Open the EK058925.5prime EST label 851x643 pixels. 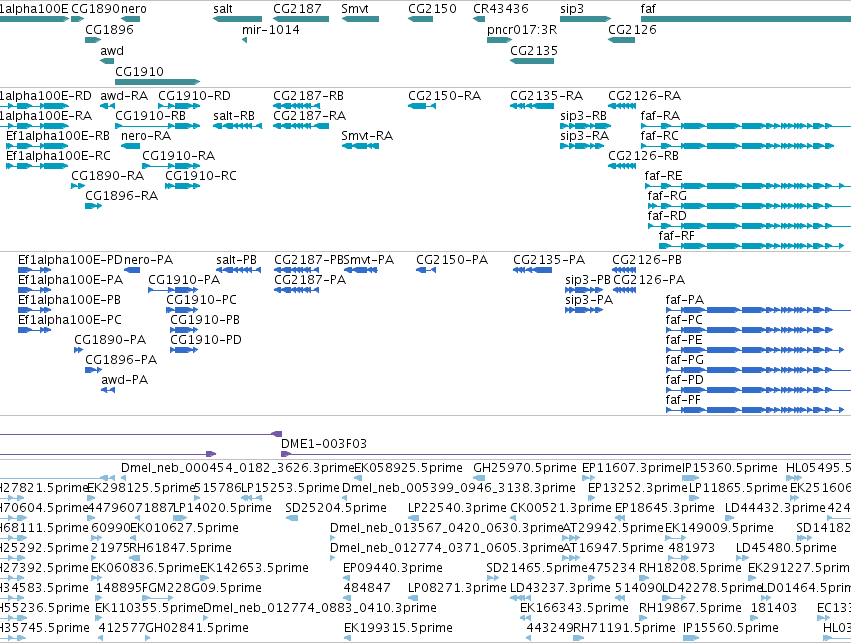pos(409,468)
